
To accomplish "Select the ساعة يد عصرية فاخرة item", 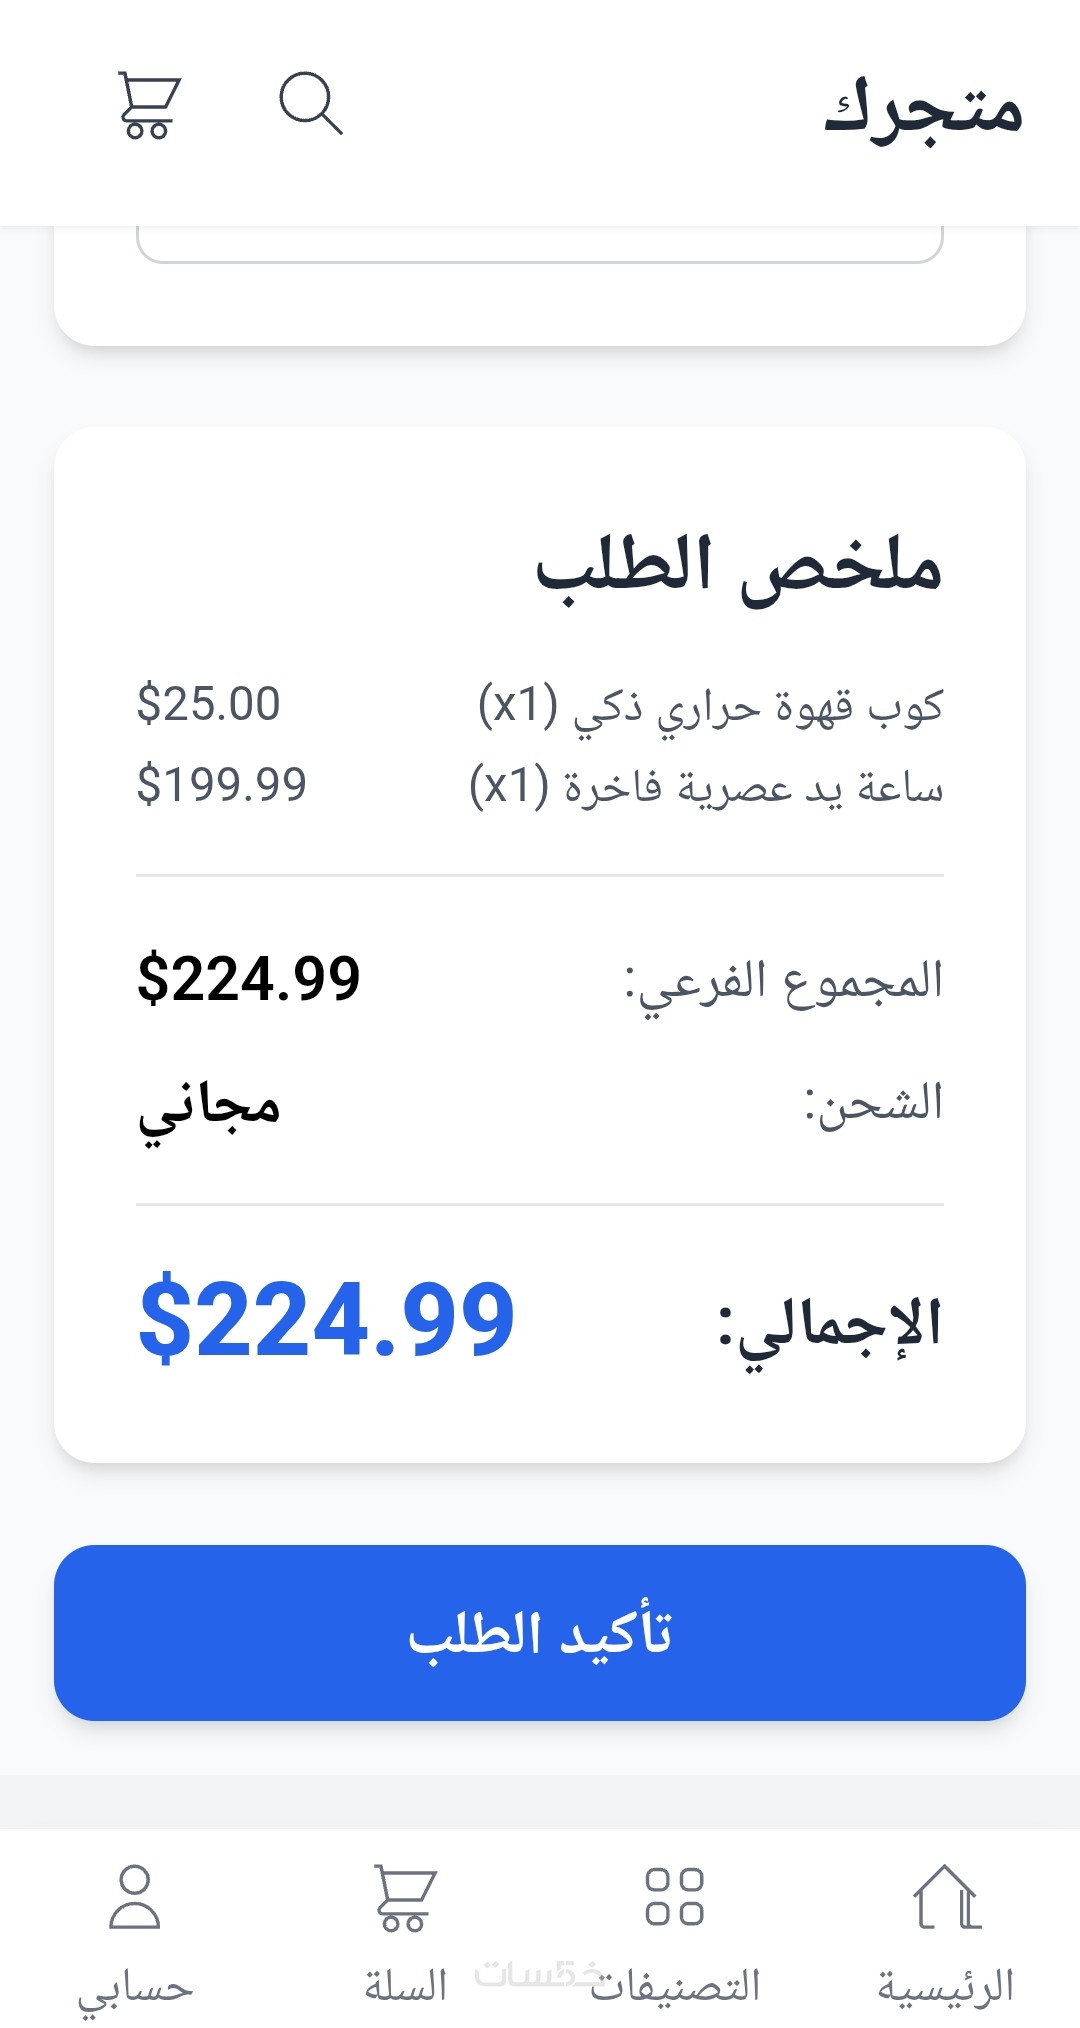I will (706, 787).
